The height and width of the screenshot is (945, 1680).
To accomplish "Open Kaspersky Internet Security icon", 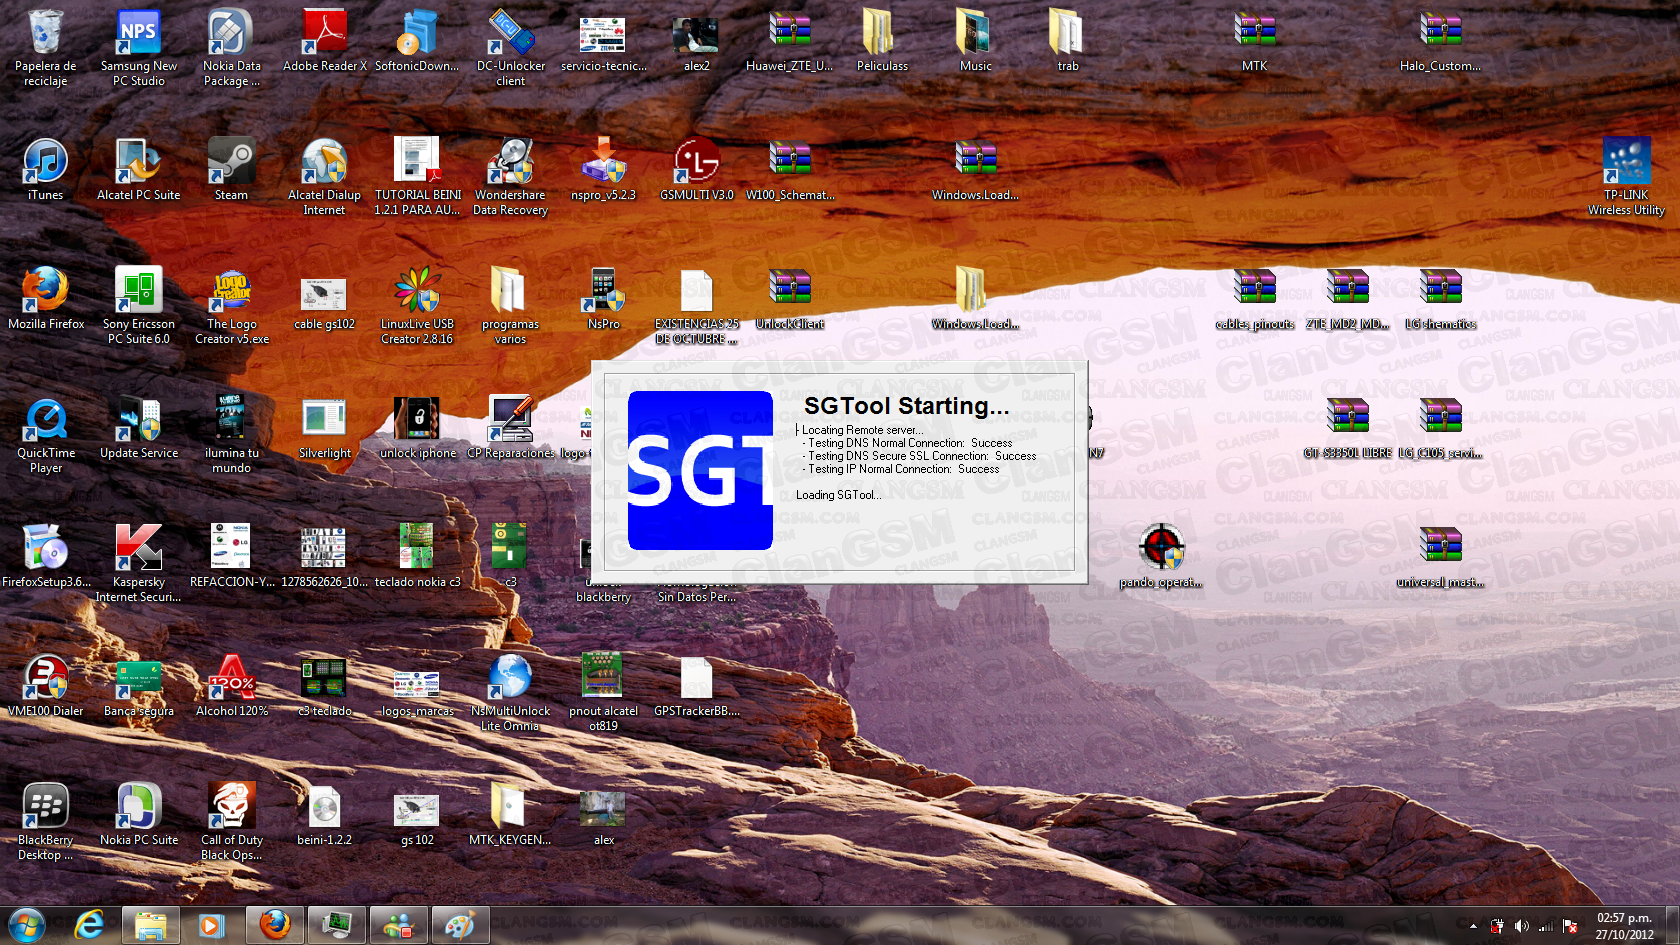I will [x=138, y=551].
